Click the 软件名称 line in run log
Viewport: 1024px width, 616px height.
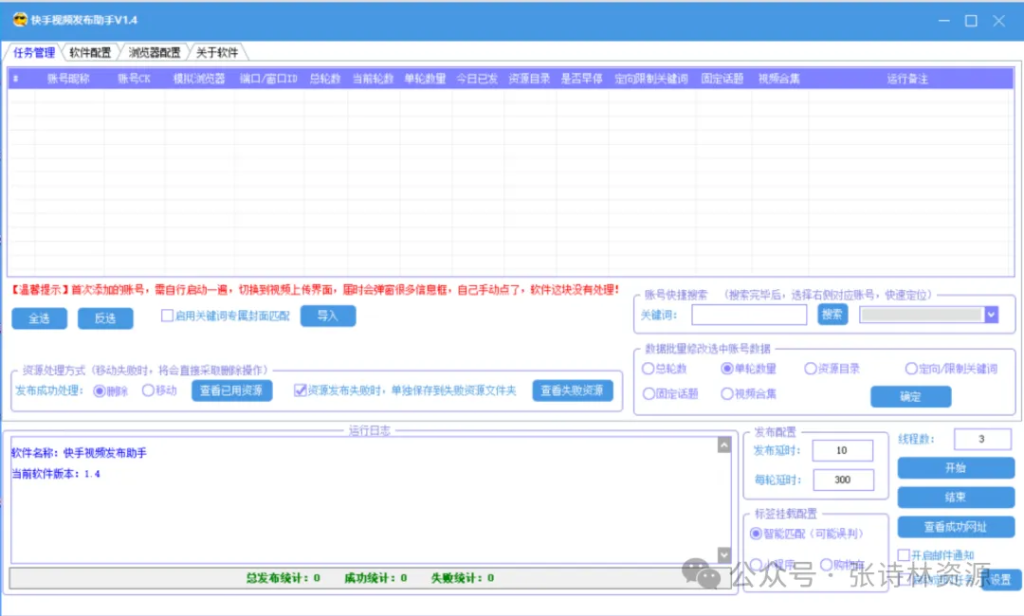79,453
